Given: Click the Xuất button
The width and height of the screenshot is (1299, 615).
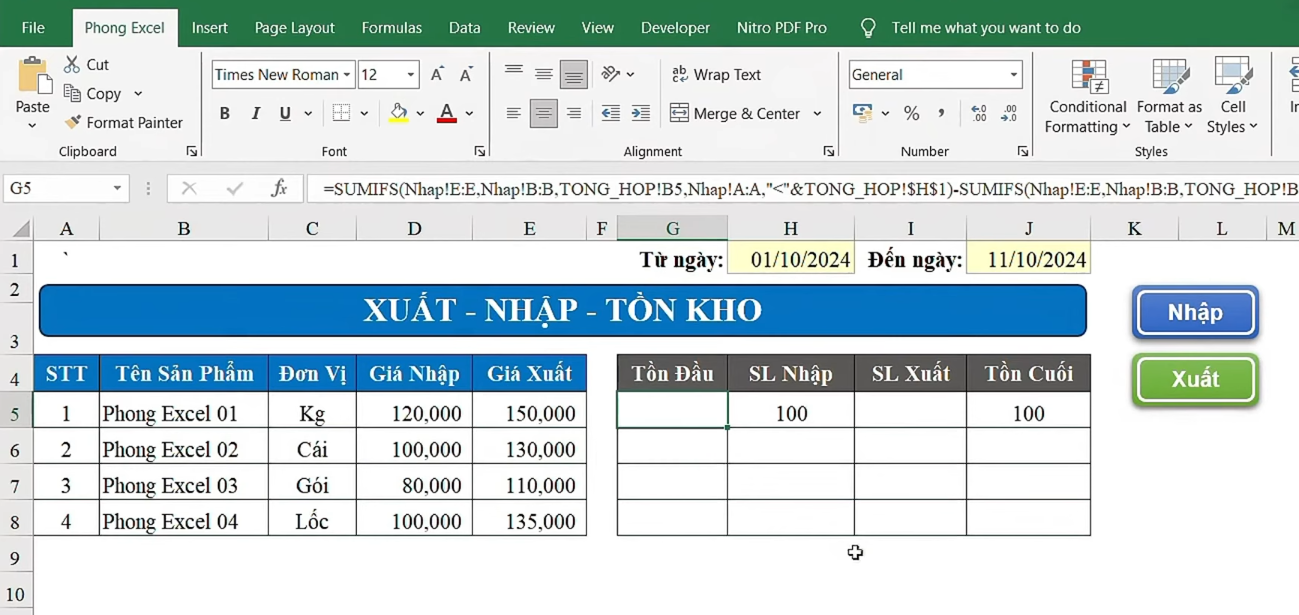Looking at the screenshot, I should [x=1194, y=379].
